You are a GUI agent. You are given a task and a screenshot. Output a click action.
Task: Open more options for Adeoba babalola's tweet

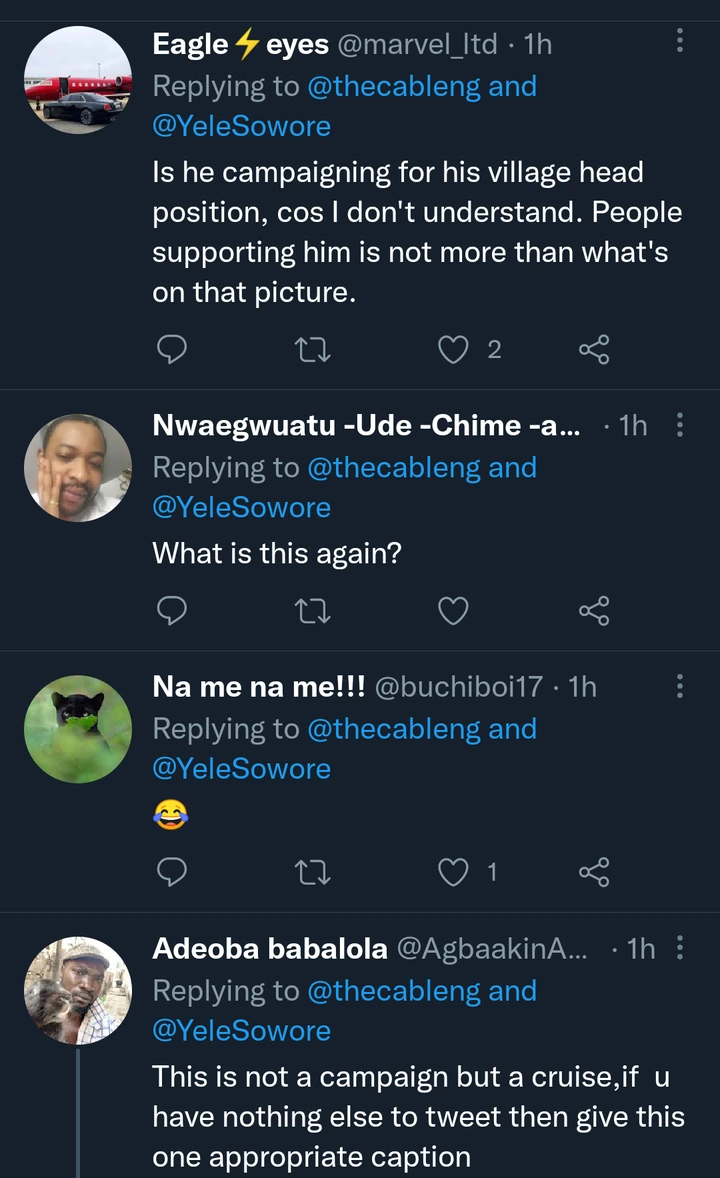[680, 947]
